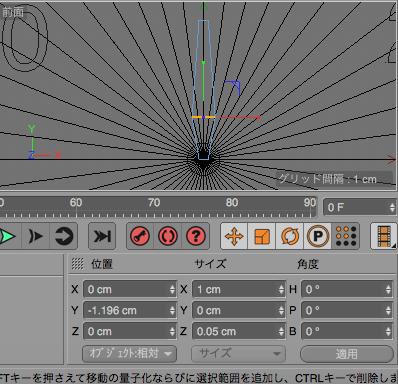Click timeline ruler at frame 70
Screen dimensions: 398x384
click(x=154, y=206)
